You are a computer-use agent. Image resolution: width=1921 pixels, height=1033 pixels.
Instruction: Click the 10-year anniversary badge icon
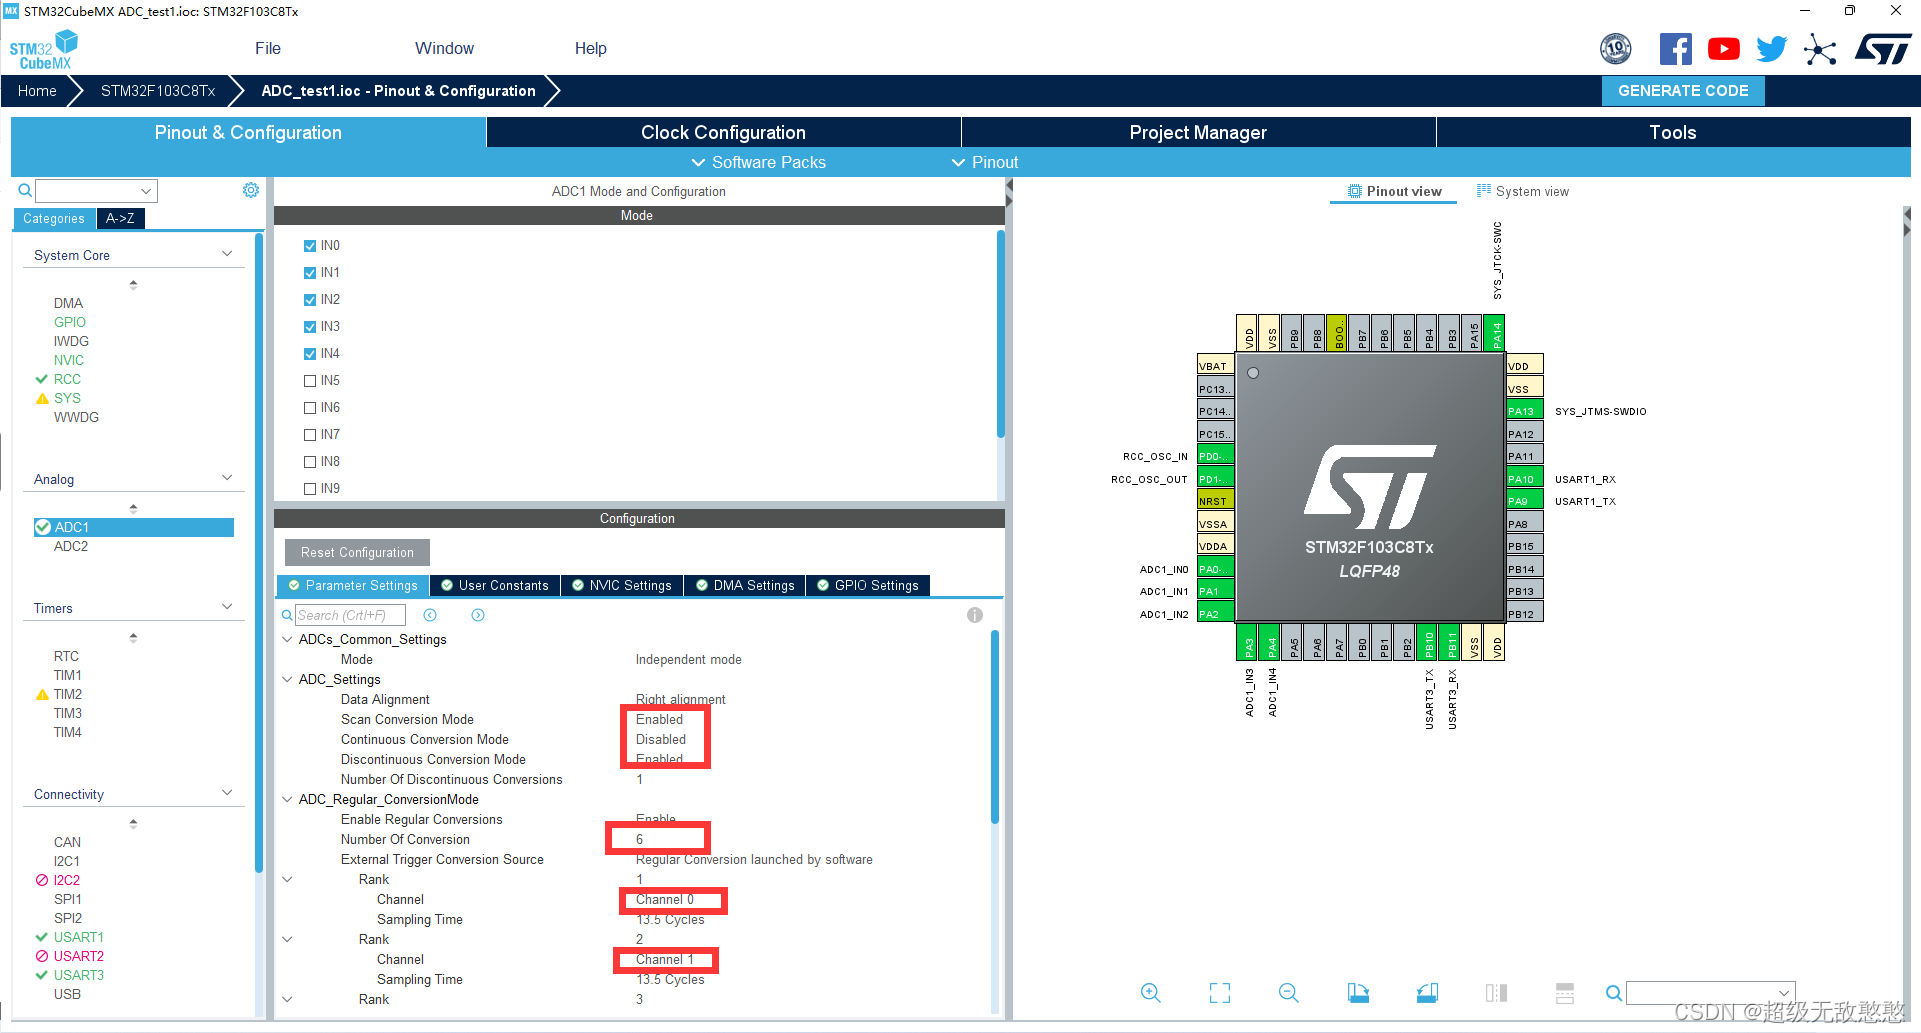pos(1616,49)
